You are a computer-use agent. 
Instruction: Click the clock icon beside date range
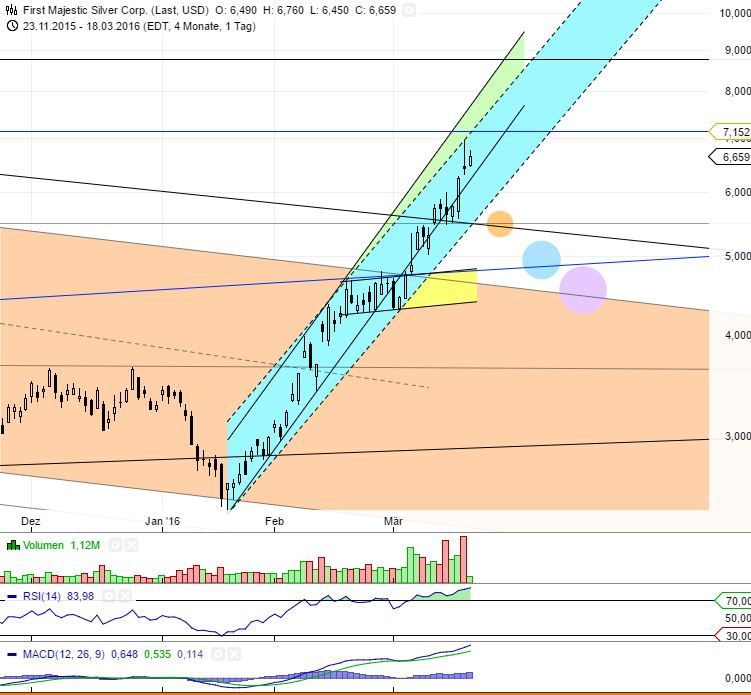pyautogui.click(x=11, y=26)
